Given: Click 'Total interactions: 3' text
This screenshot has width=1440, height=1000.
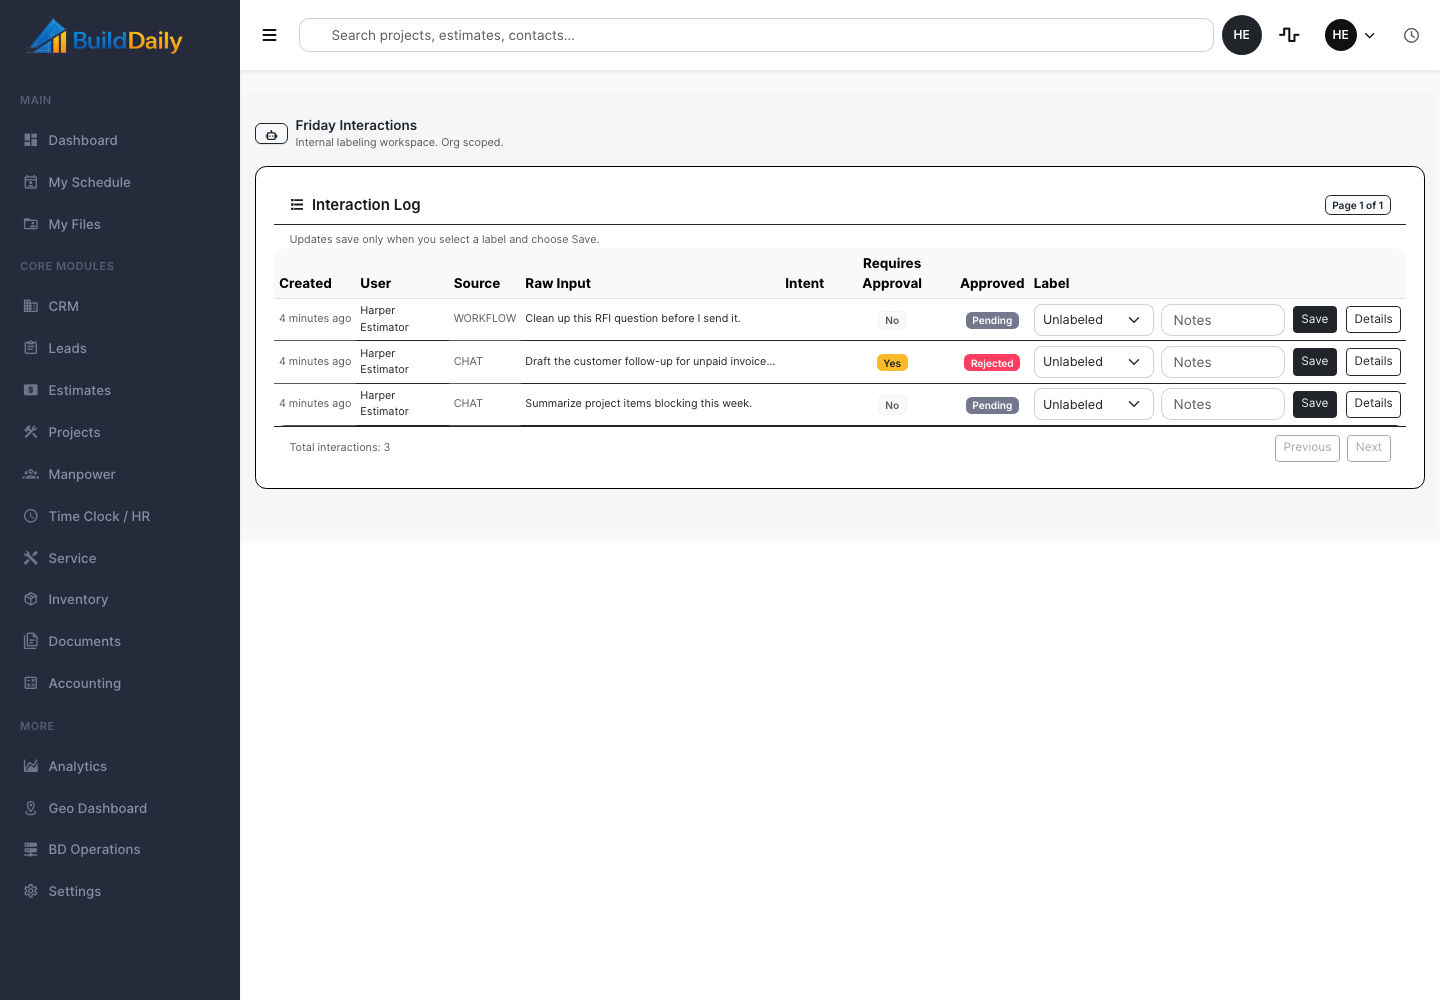Looking at the screenshot, I should (x=340, y=447).
